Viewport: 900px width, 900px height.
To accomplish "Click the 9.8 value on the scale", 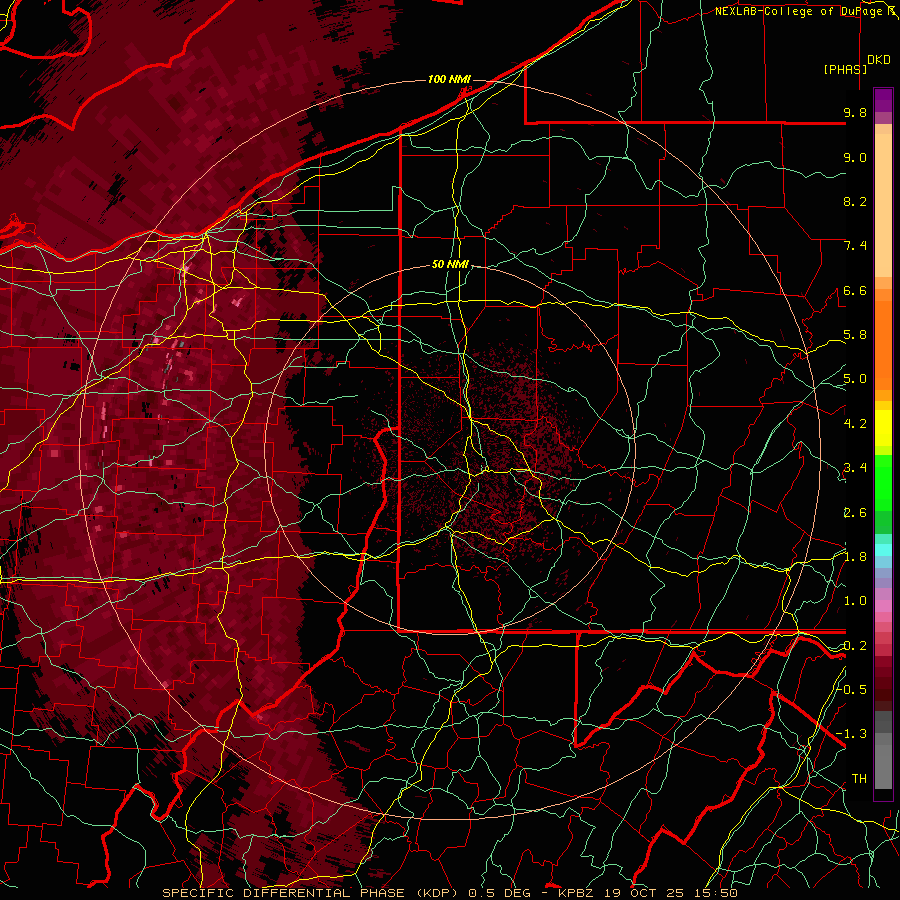I will coord(855,112).
